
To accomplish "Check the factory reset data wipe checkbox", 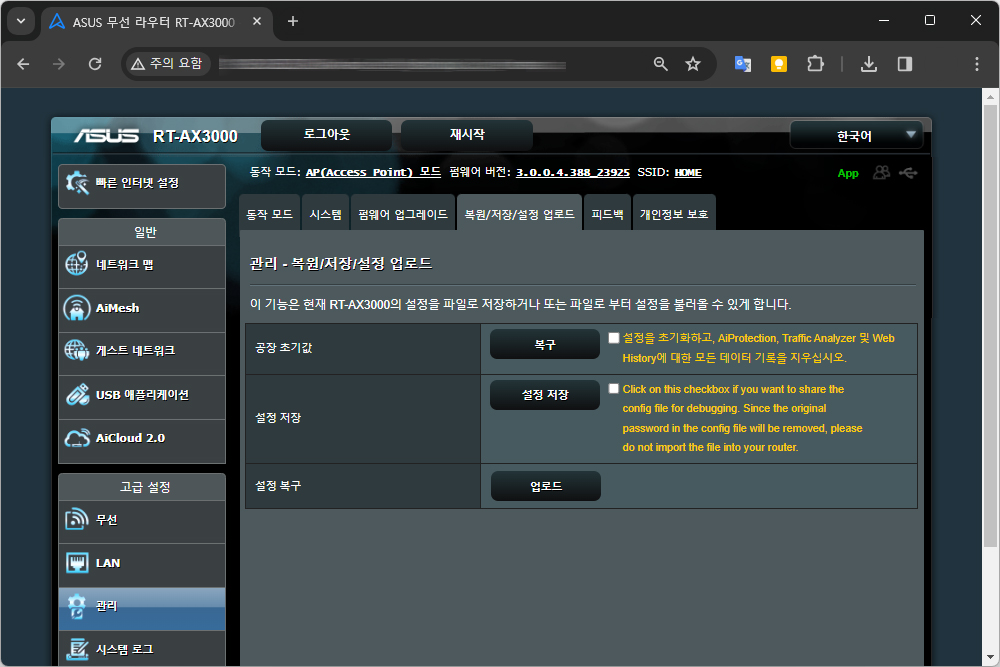I will (614, 338).
